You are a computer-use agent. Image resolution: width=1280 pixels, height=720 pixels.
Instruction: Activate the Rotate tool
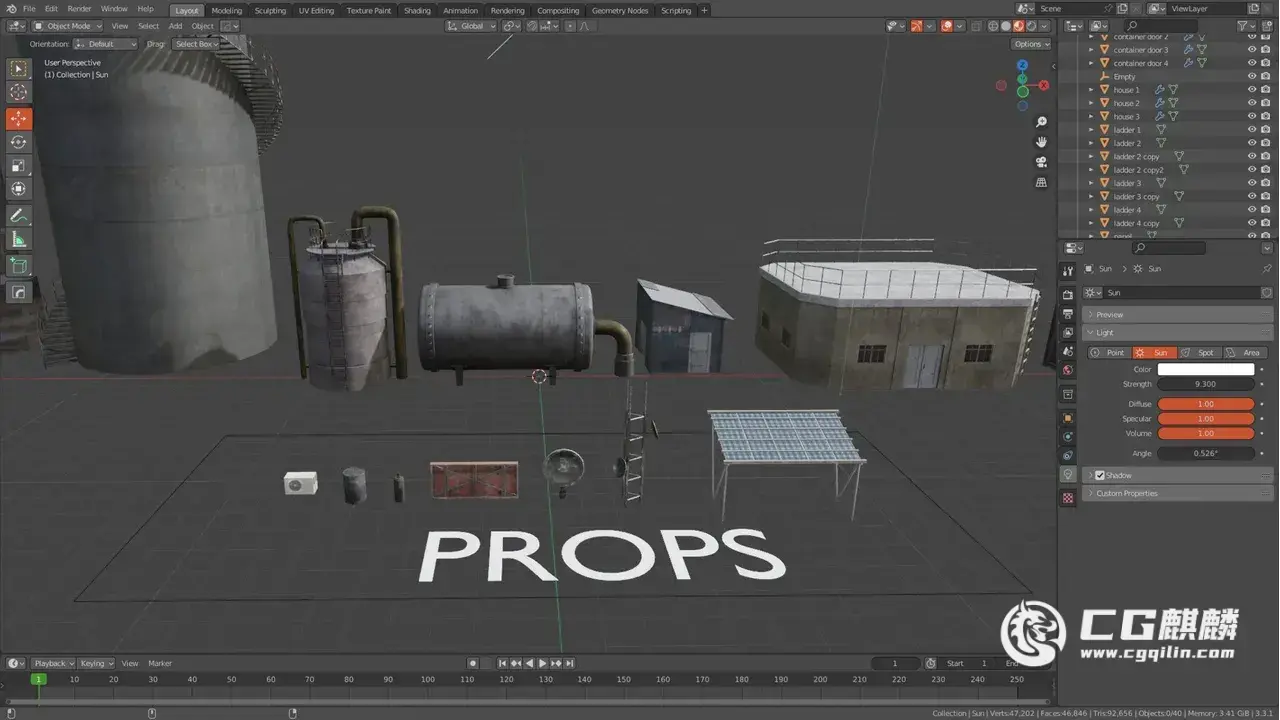coord(19,142)
